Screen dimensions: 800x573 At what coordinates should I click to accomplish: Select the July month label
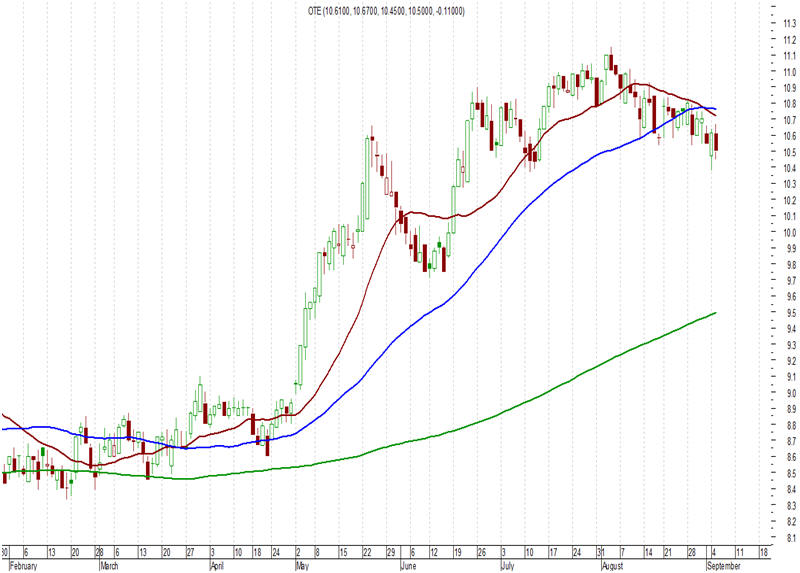click(507, 566)
